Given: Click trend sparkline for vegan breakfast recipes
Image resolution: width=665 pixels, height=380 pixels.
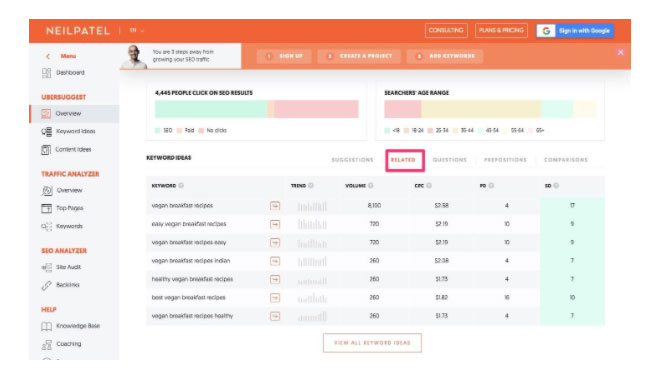Looking at the screenshot, I should (312, 207).
